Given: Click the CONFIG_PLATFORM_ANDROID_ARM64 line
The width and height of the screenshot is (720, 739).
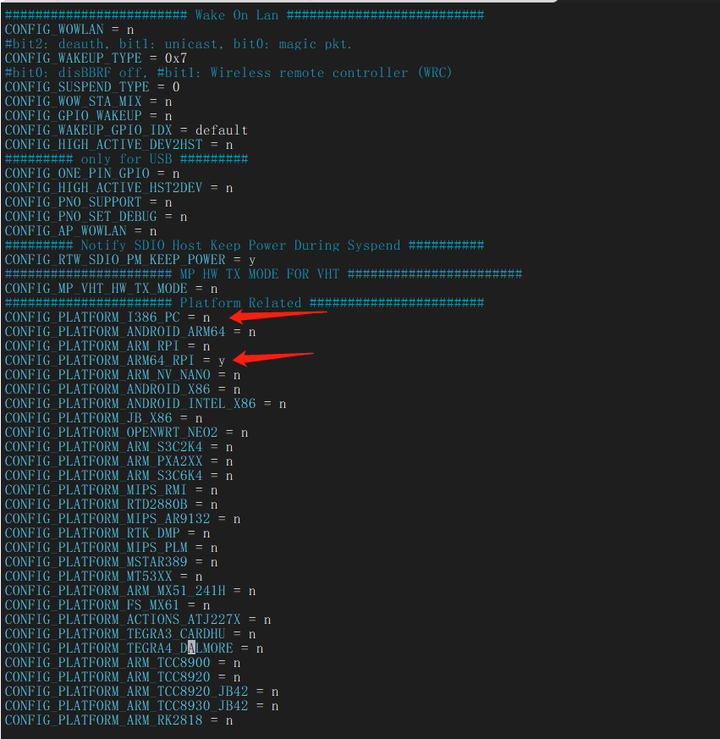Looking at the screenshot, I should (131, 332).
